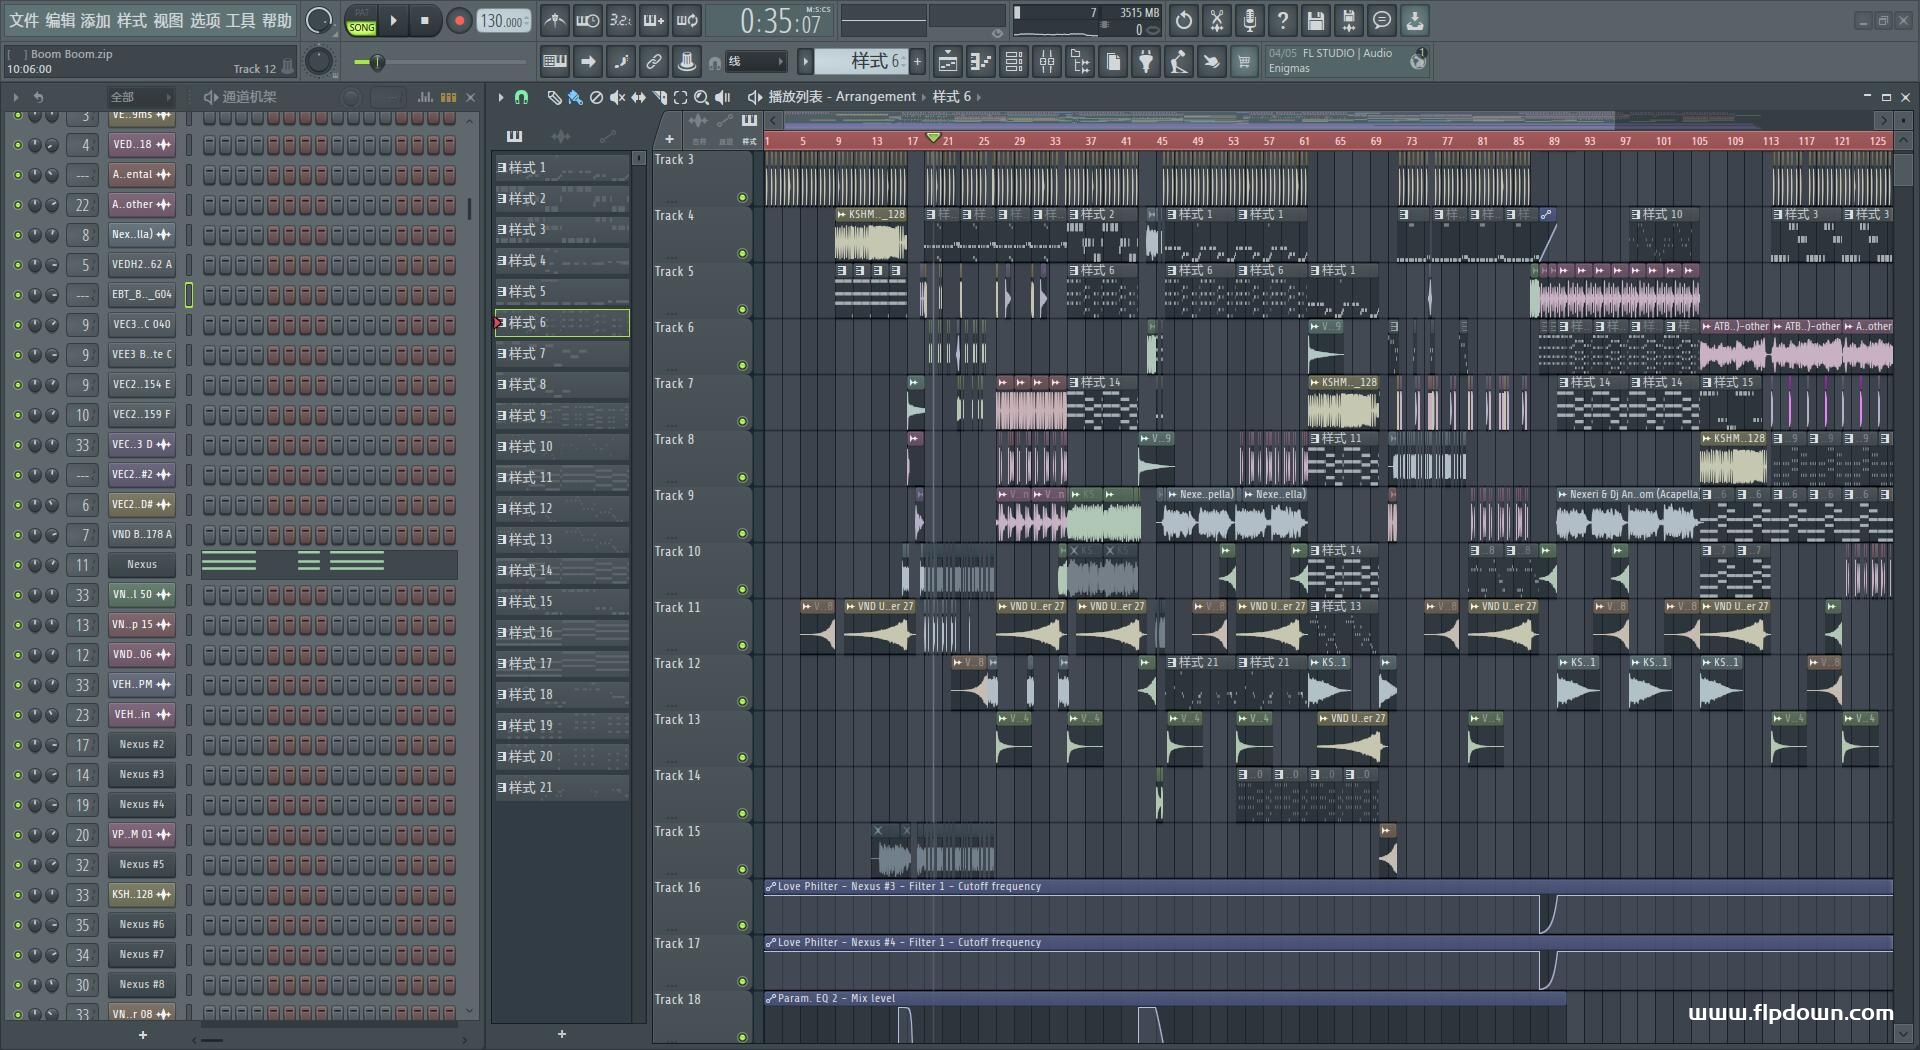The width and height of the screenshot is (1920, 1050).
Task: Open the Nexus #8 channel button
Action: tap(142, 984)
